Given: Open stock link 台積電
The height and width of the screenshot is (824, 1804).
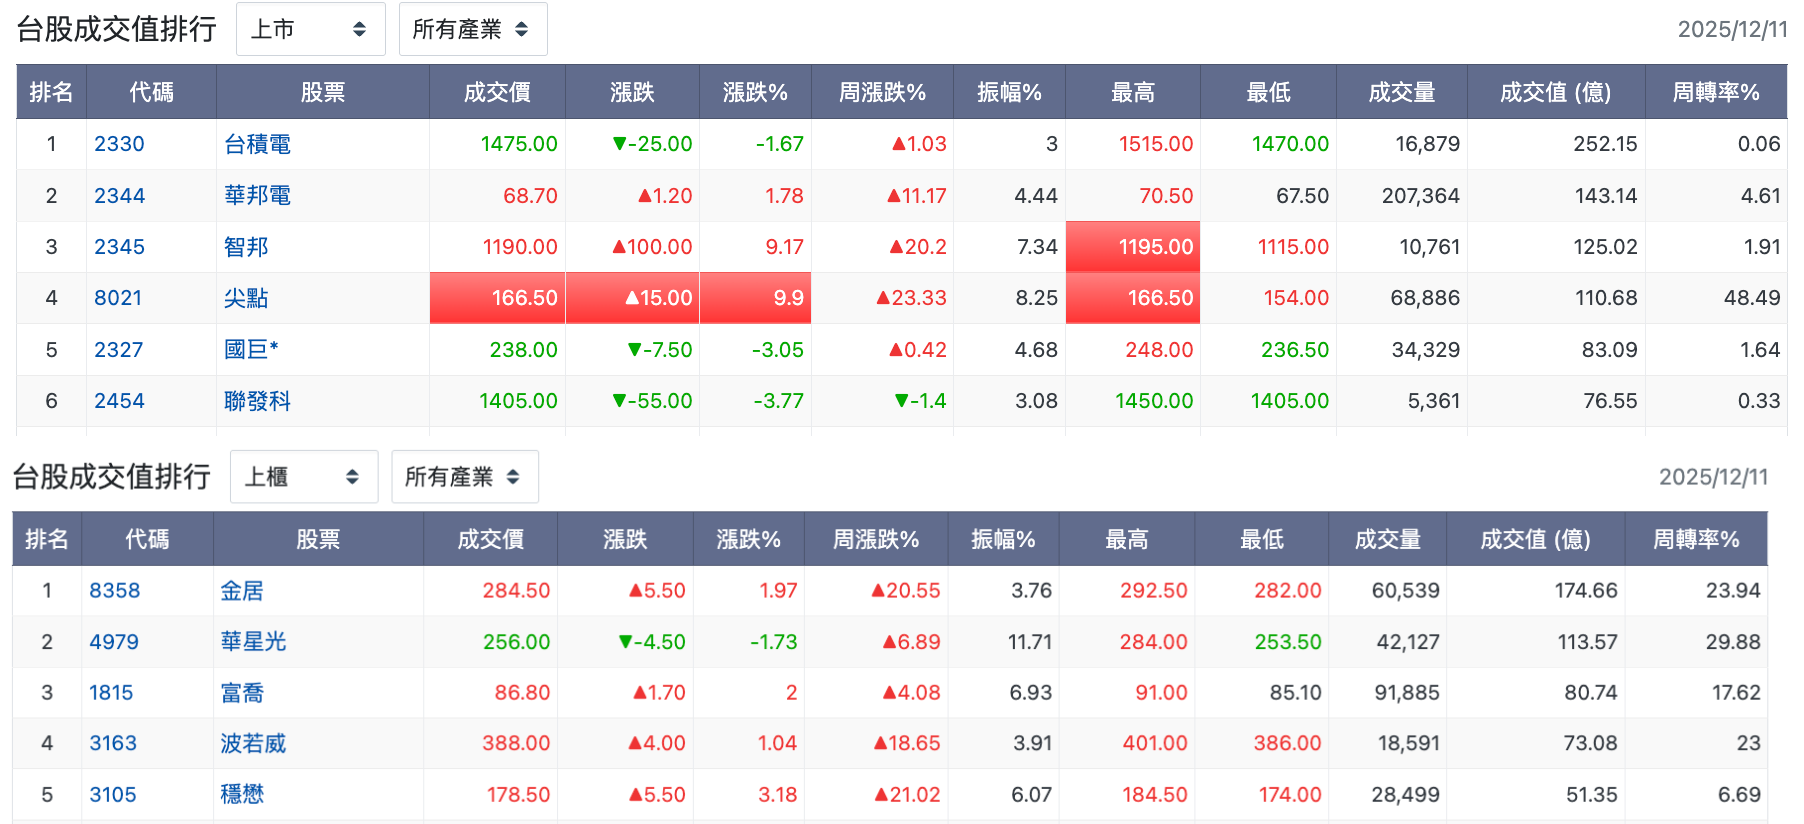Looking at the screenshot, I should point(257,144).
